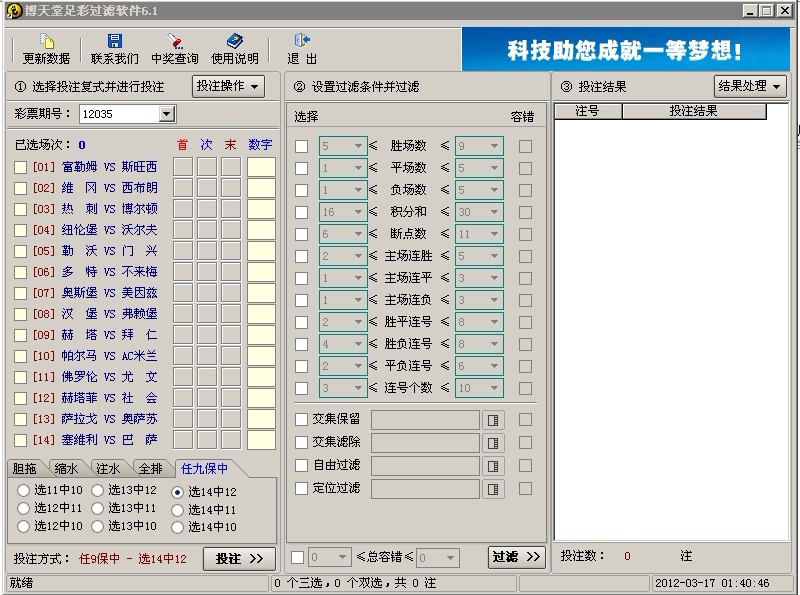Click the yellow 数字 box for match 03
The height and width of the screenshot is (595, 800).
261,209
